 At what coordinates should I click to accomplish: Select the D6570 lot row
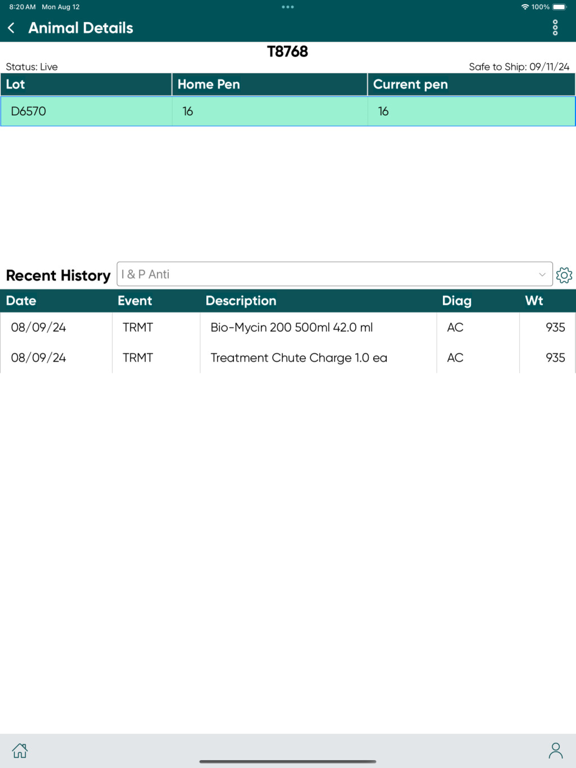[x=288, y=111]
